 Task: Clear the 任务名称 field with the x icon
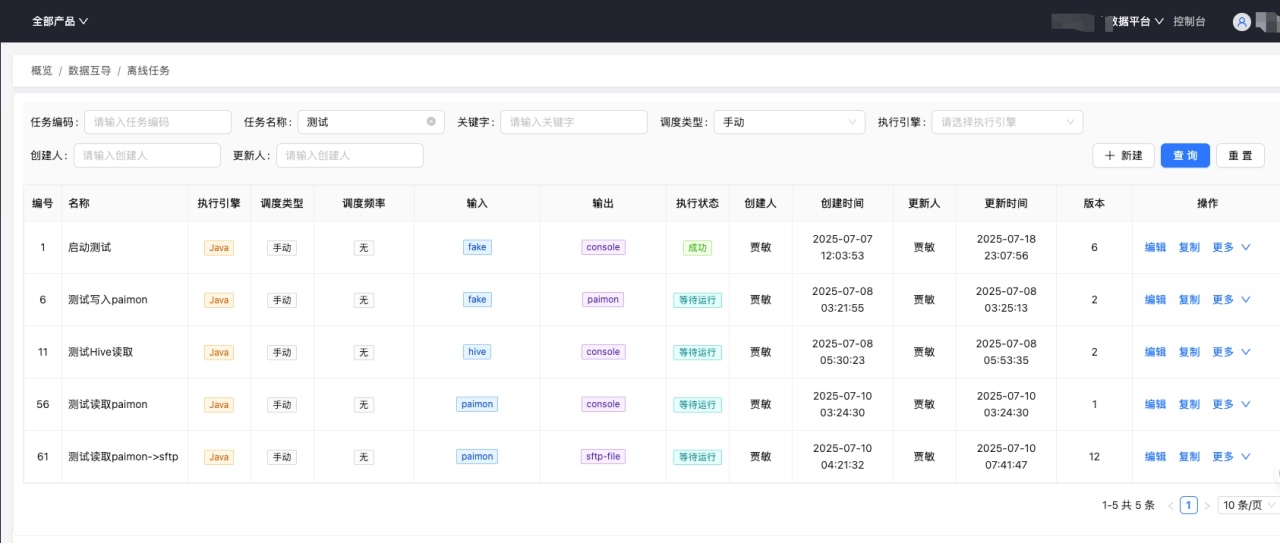431,122
